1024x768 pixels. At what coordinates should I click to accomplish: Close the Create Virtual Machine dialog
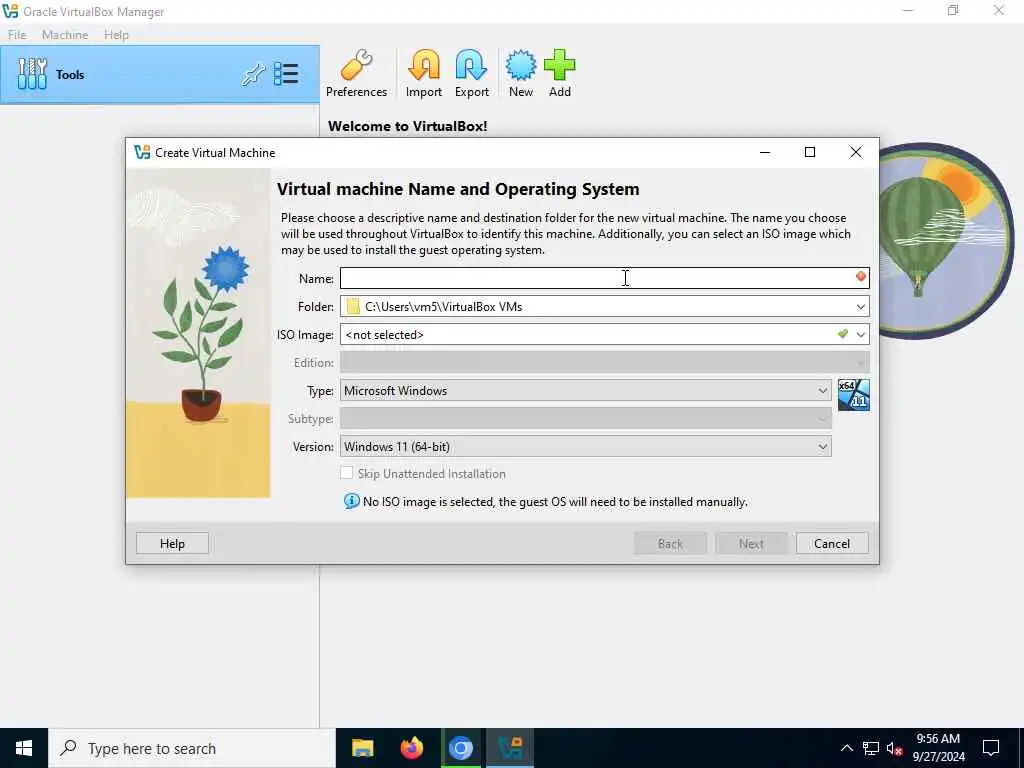[x=856, y=152]
